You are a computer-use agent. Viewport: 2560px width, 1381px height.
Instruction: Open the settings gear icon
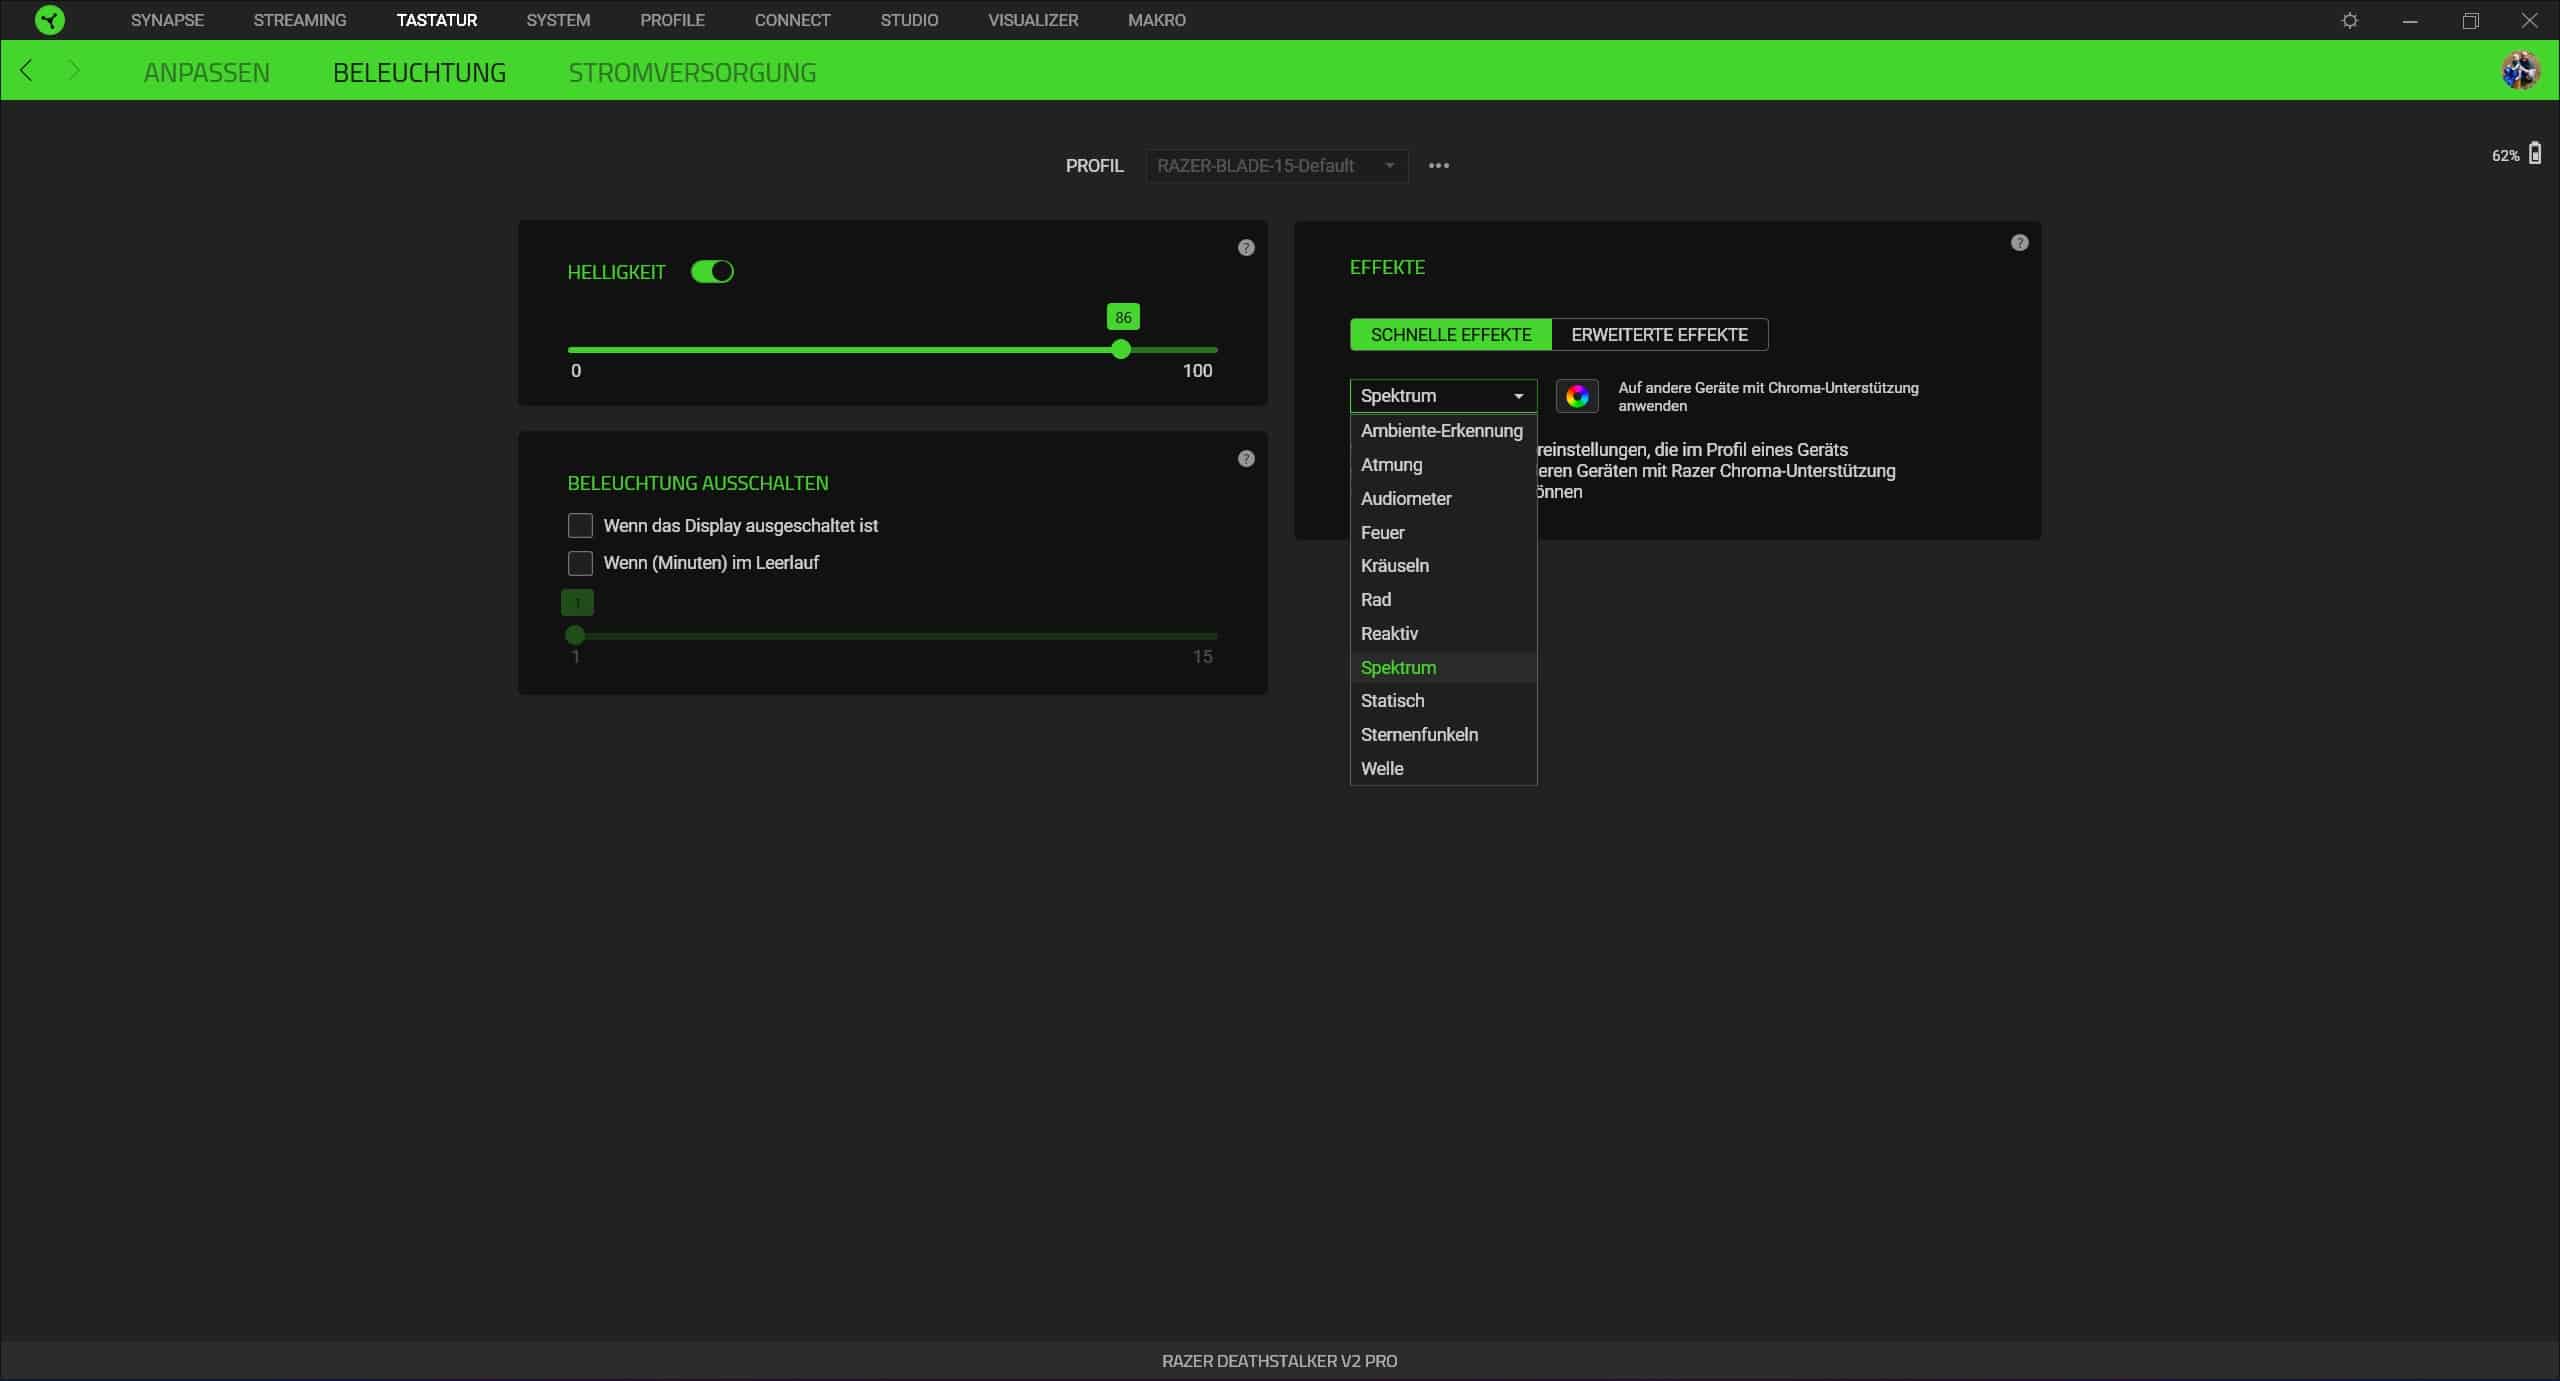2350,20
